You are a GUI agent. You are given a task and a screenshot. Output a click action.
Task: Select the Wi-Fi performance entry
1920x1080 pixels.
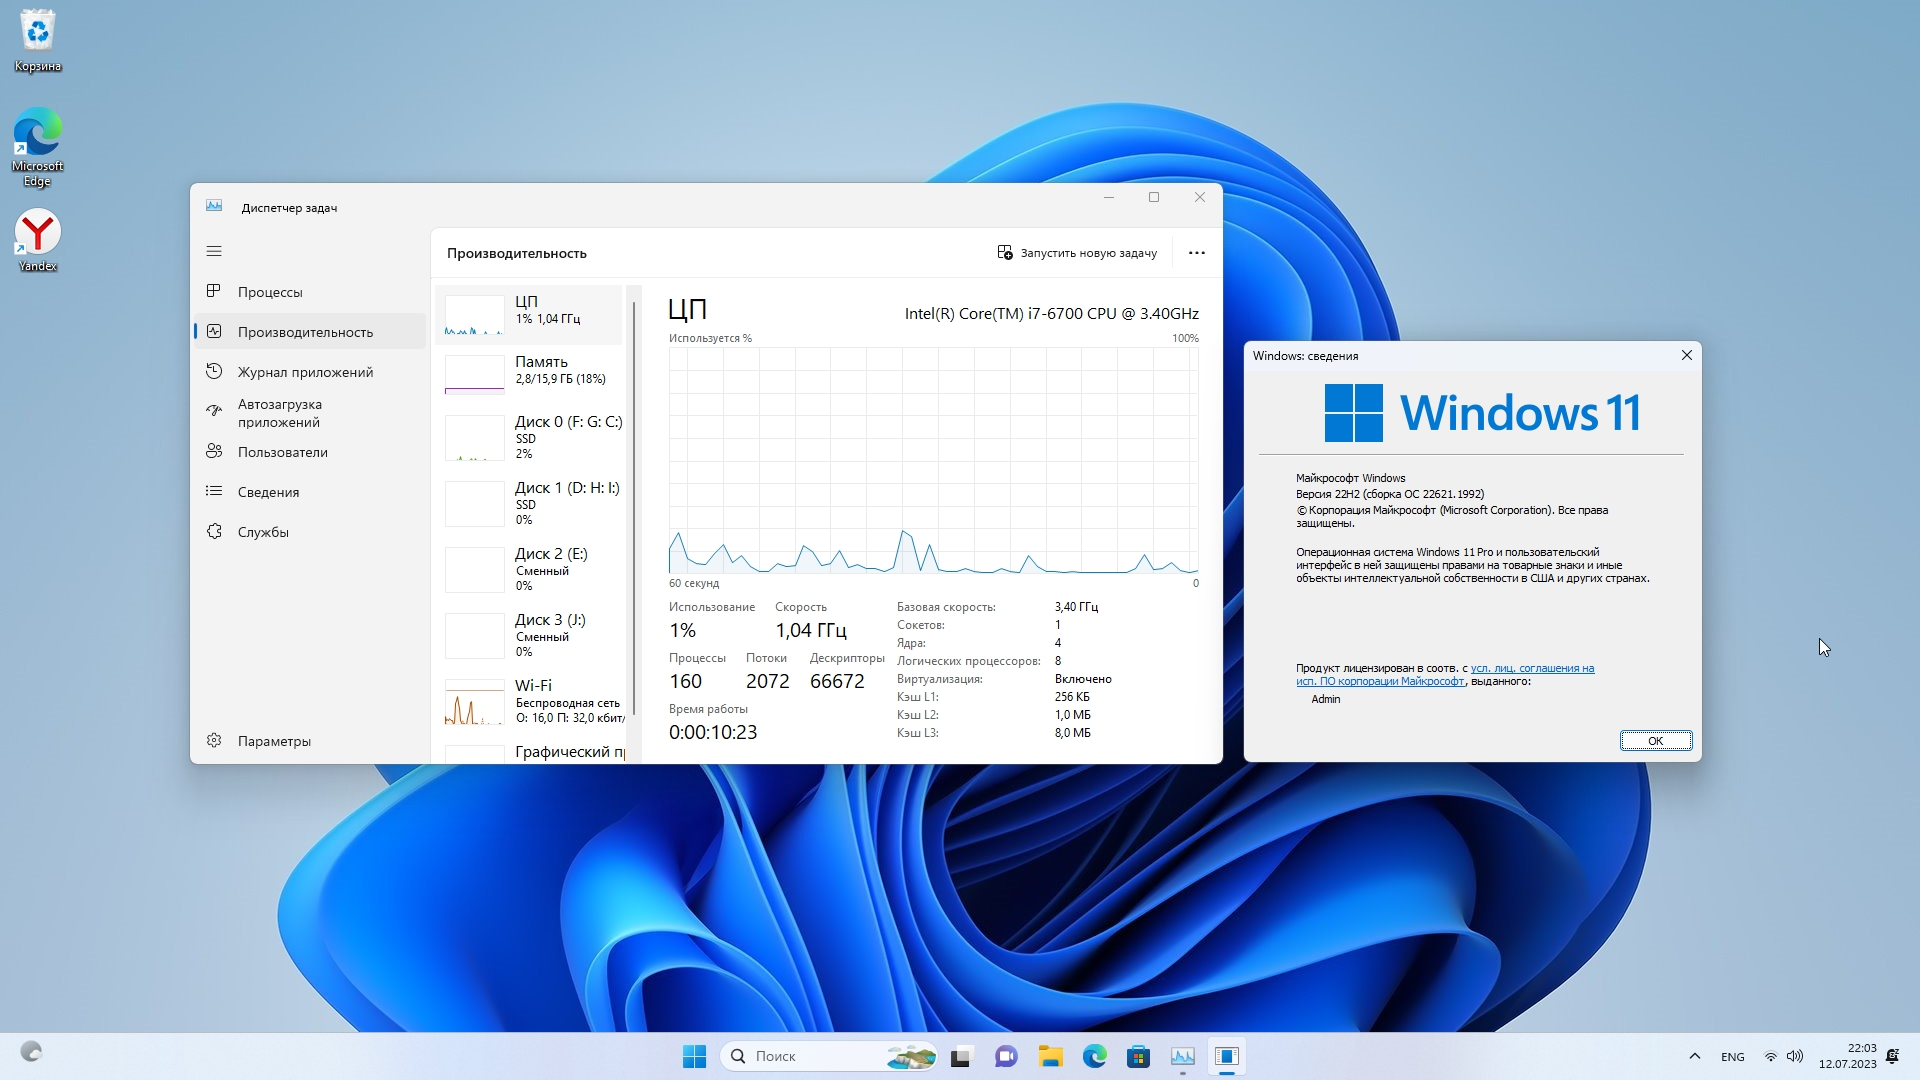click(534, 700)
